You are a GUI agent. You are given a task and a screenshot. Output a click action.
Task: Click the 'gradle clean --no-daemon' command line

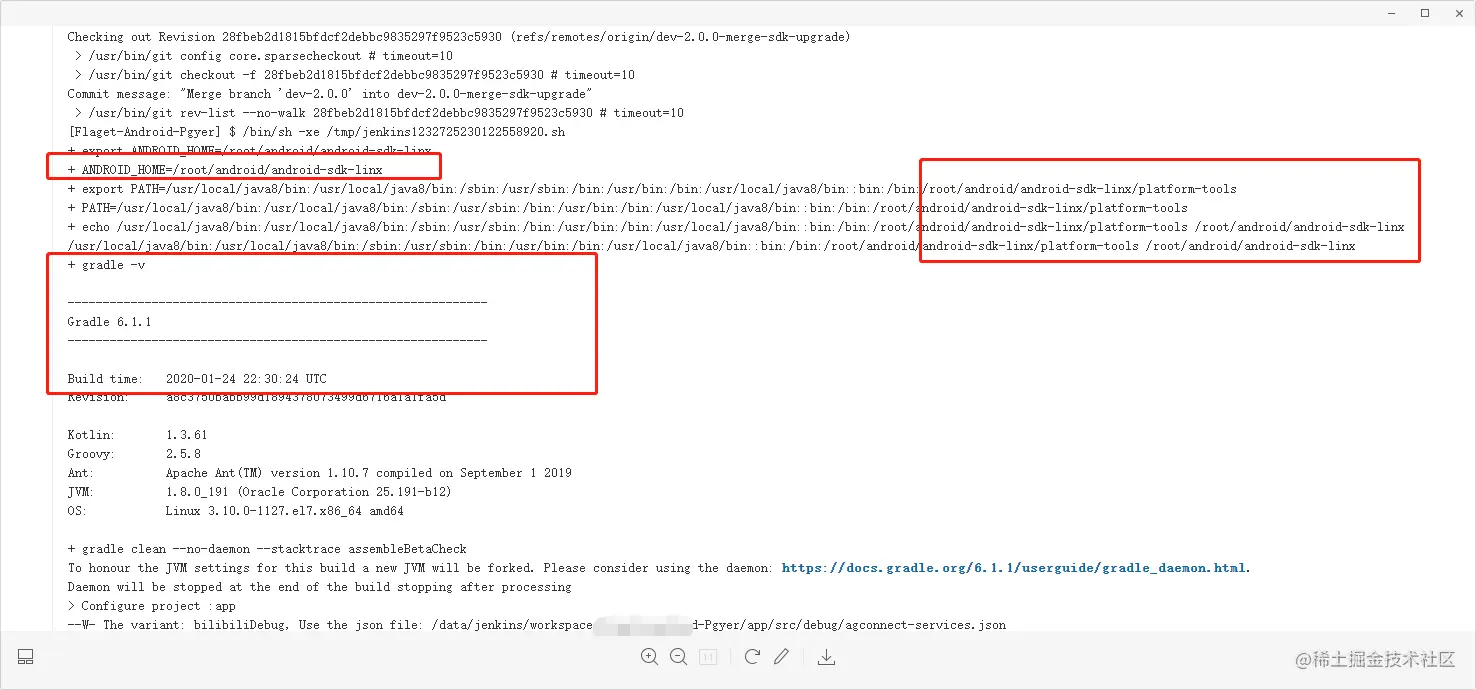267,549
